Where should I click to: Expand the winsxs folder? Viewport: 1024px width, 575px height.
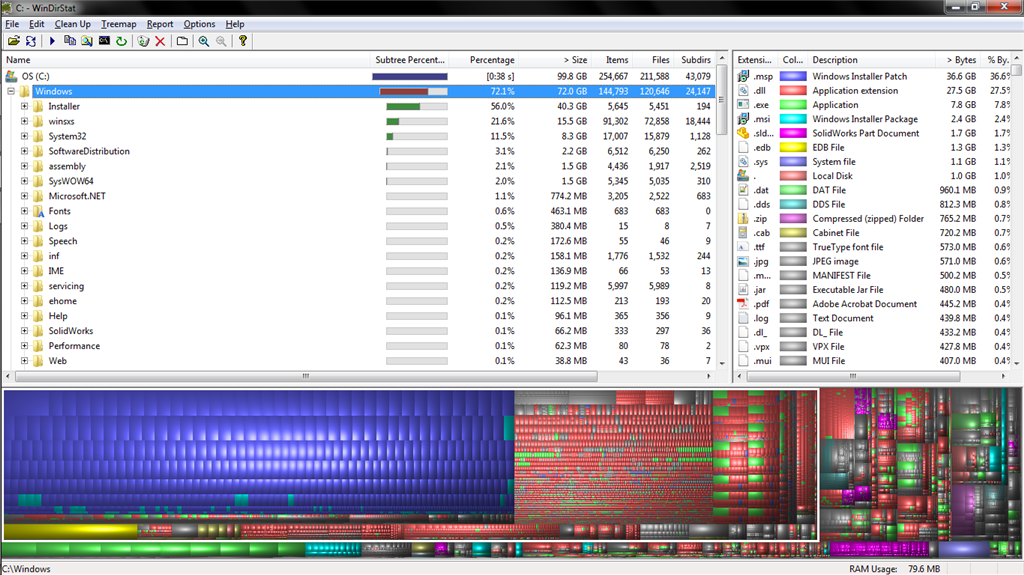24,121
